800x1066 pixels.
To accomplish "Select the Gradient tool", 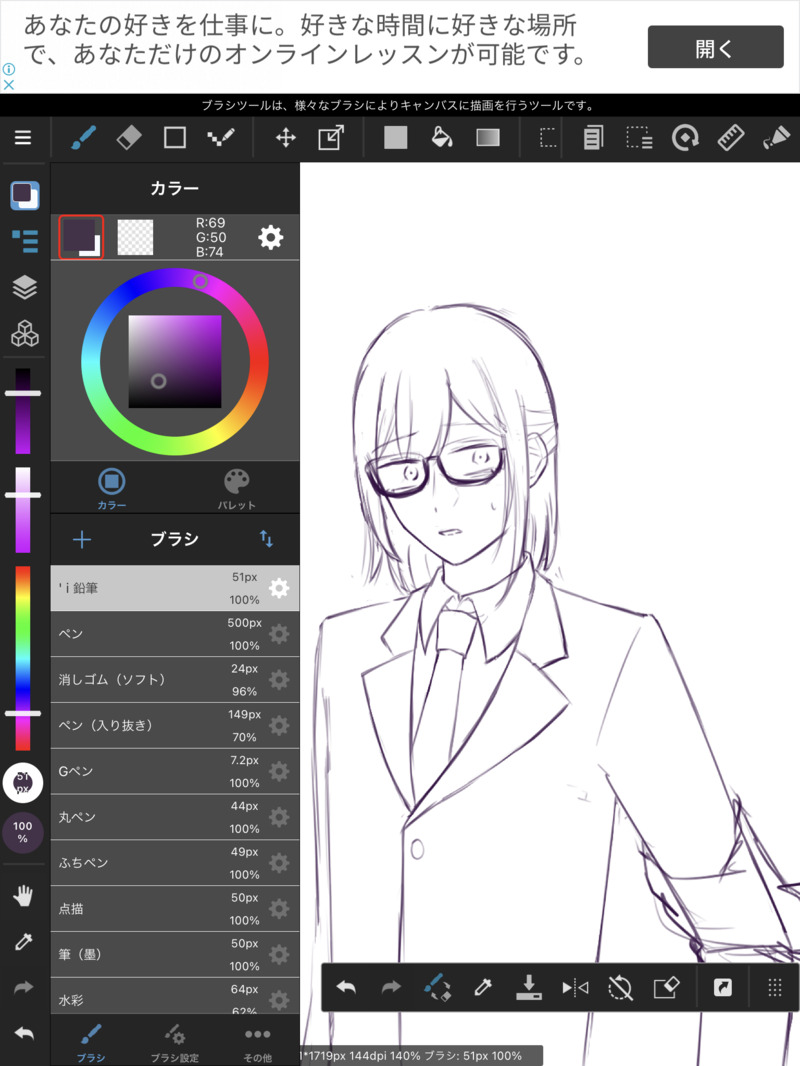I will tap(488, 138).
